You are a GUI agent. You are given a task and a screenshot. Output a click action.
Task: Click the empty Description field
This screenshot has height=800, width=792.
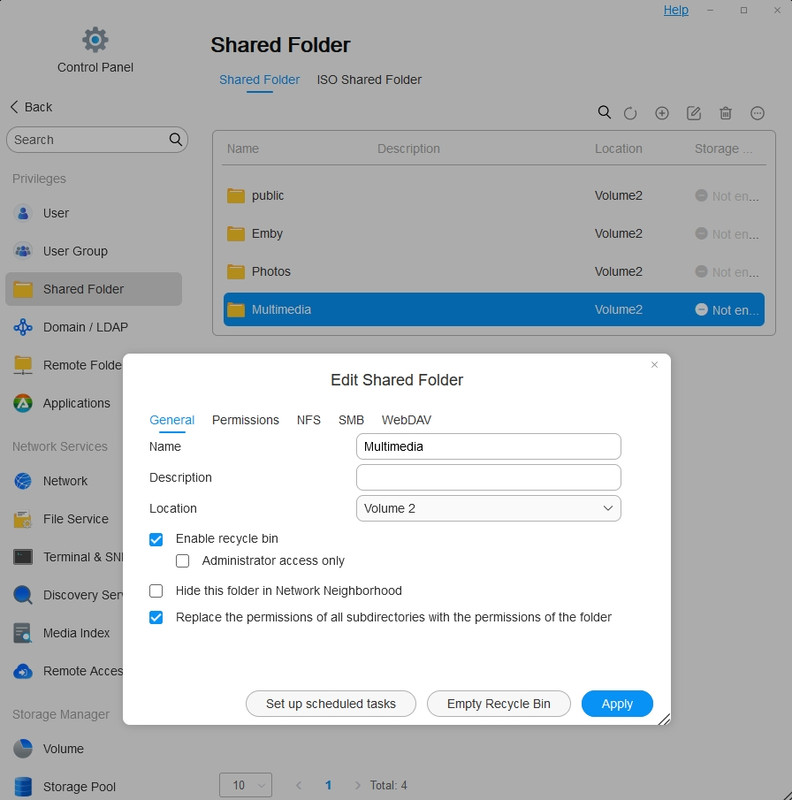click(x=488, y=478)
